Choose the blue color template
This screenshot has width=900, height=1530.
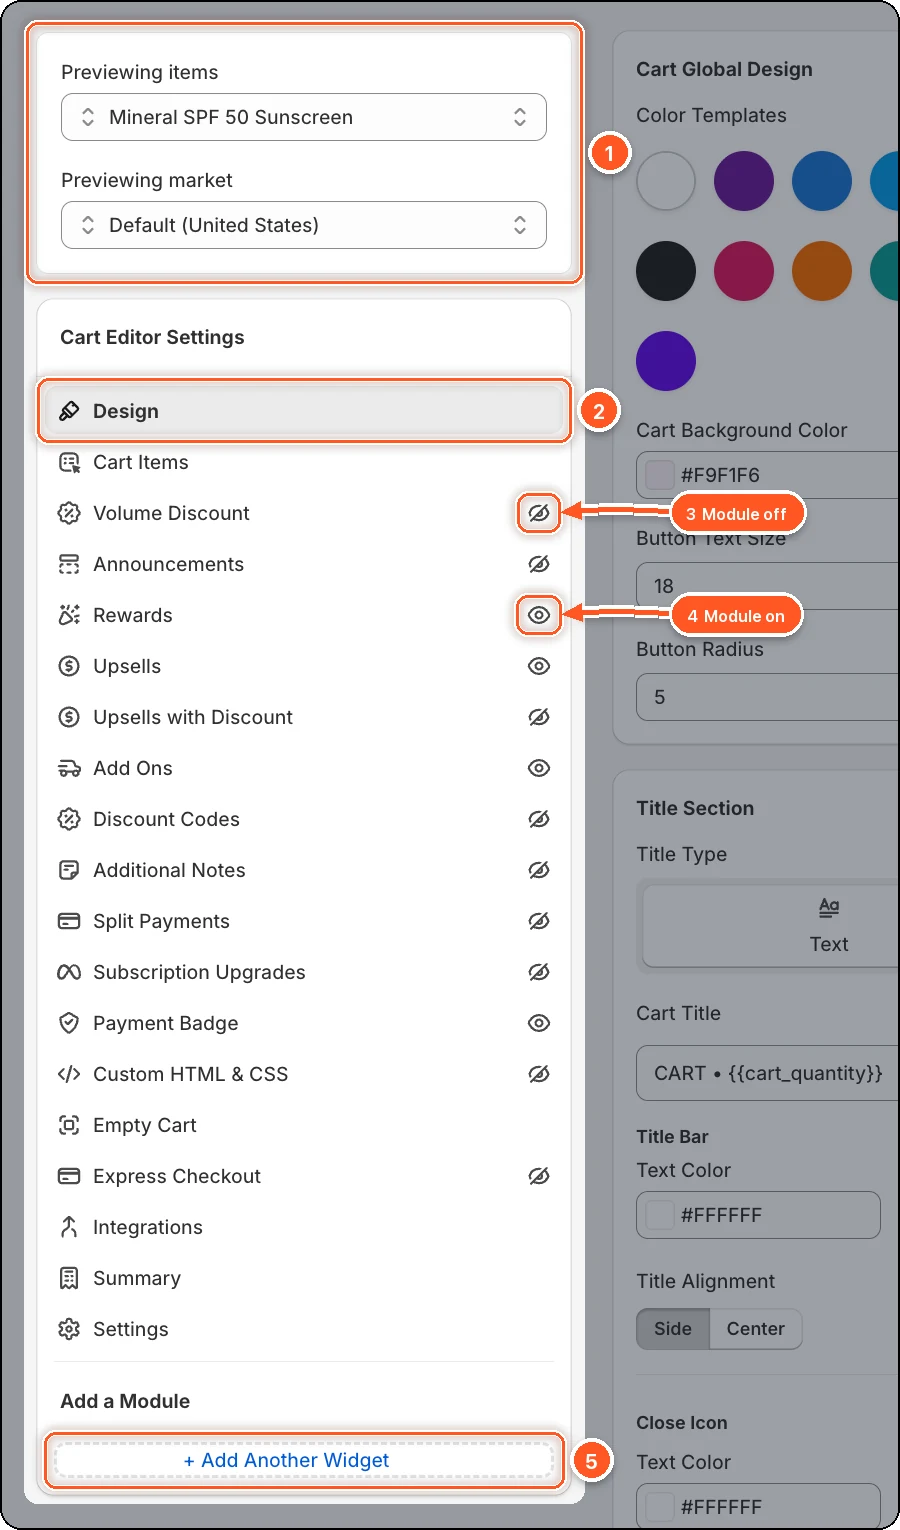[822, 181]
